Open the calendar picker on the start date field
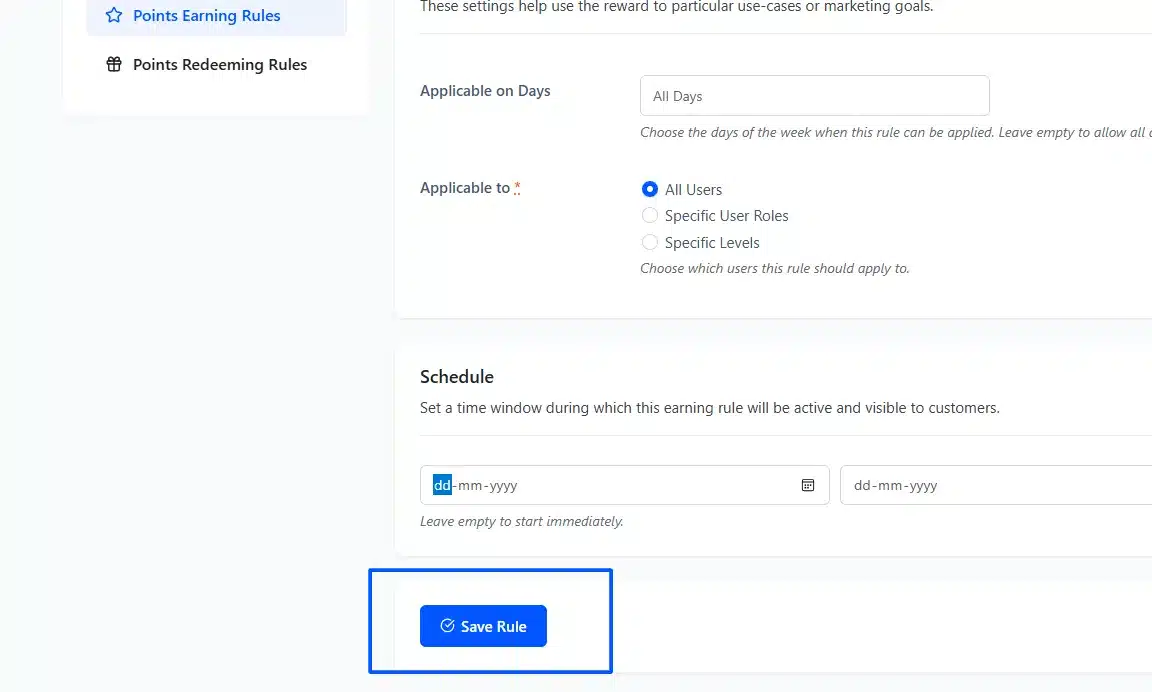Screen dimensions: 1152x692 point(807,484)
